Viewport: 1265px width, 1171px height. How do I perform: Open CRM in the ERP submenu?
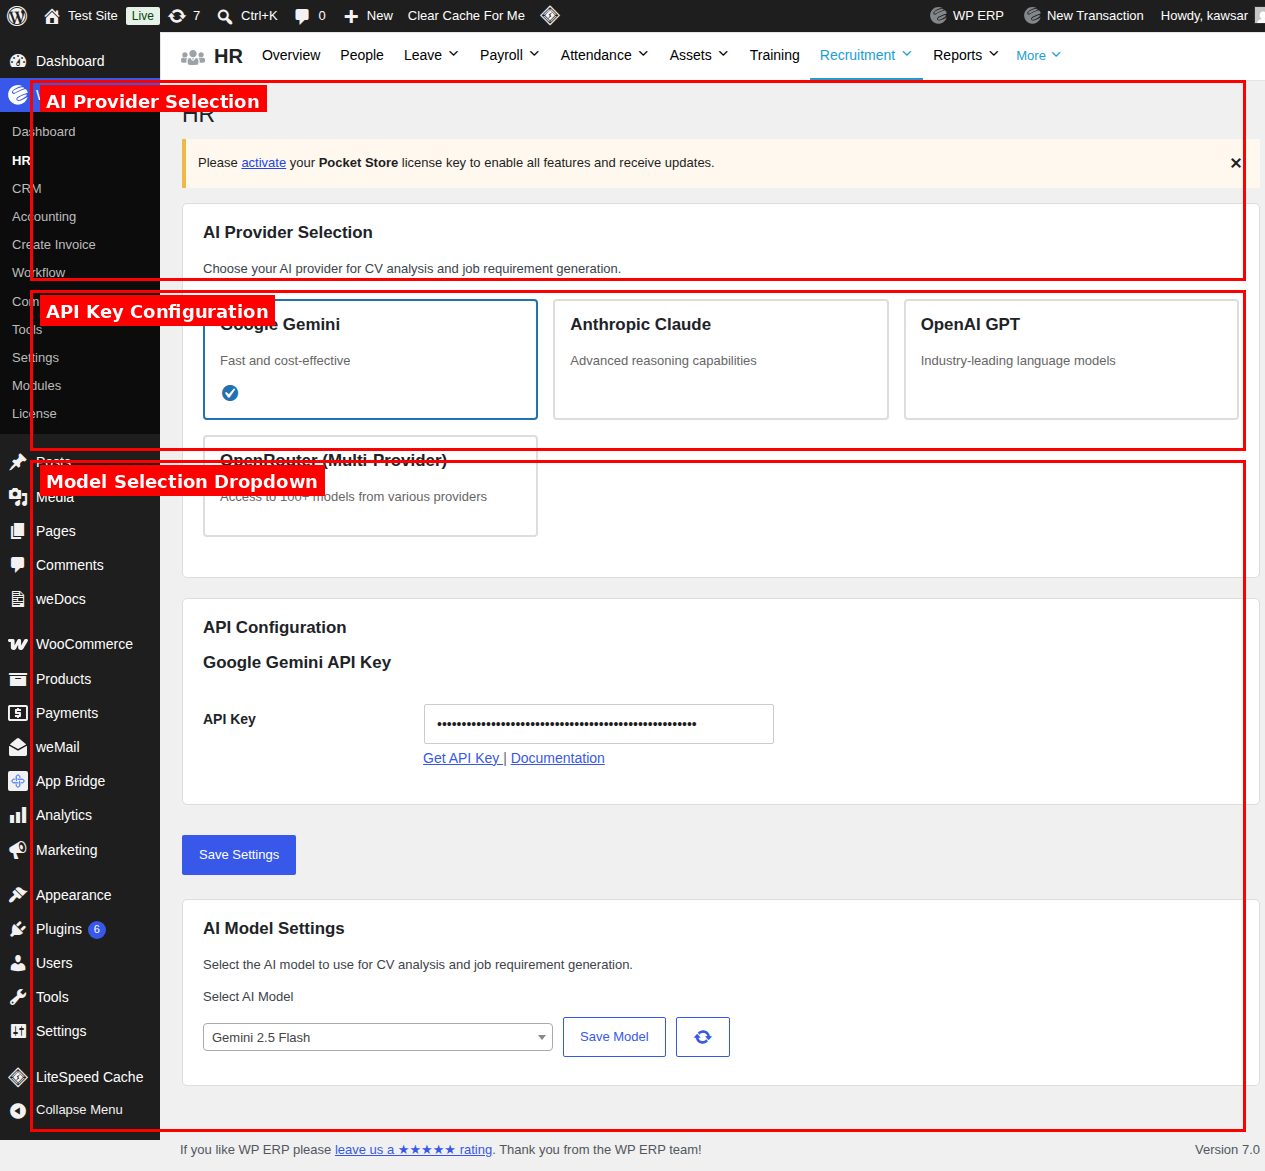coord(27,189)
